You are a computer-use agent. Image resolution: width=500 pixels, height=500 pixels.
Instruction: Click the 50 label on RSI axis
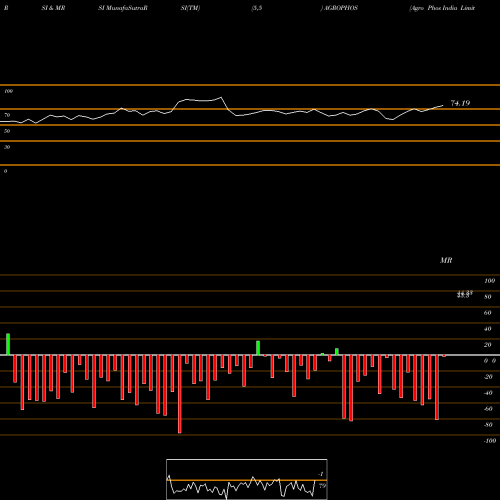coord(7,131)
